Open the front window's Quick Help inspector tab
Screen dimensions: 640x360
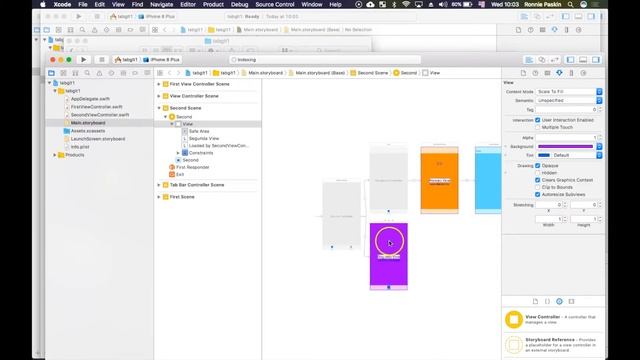536,73
